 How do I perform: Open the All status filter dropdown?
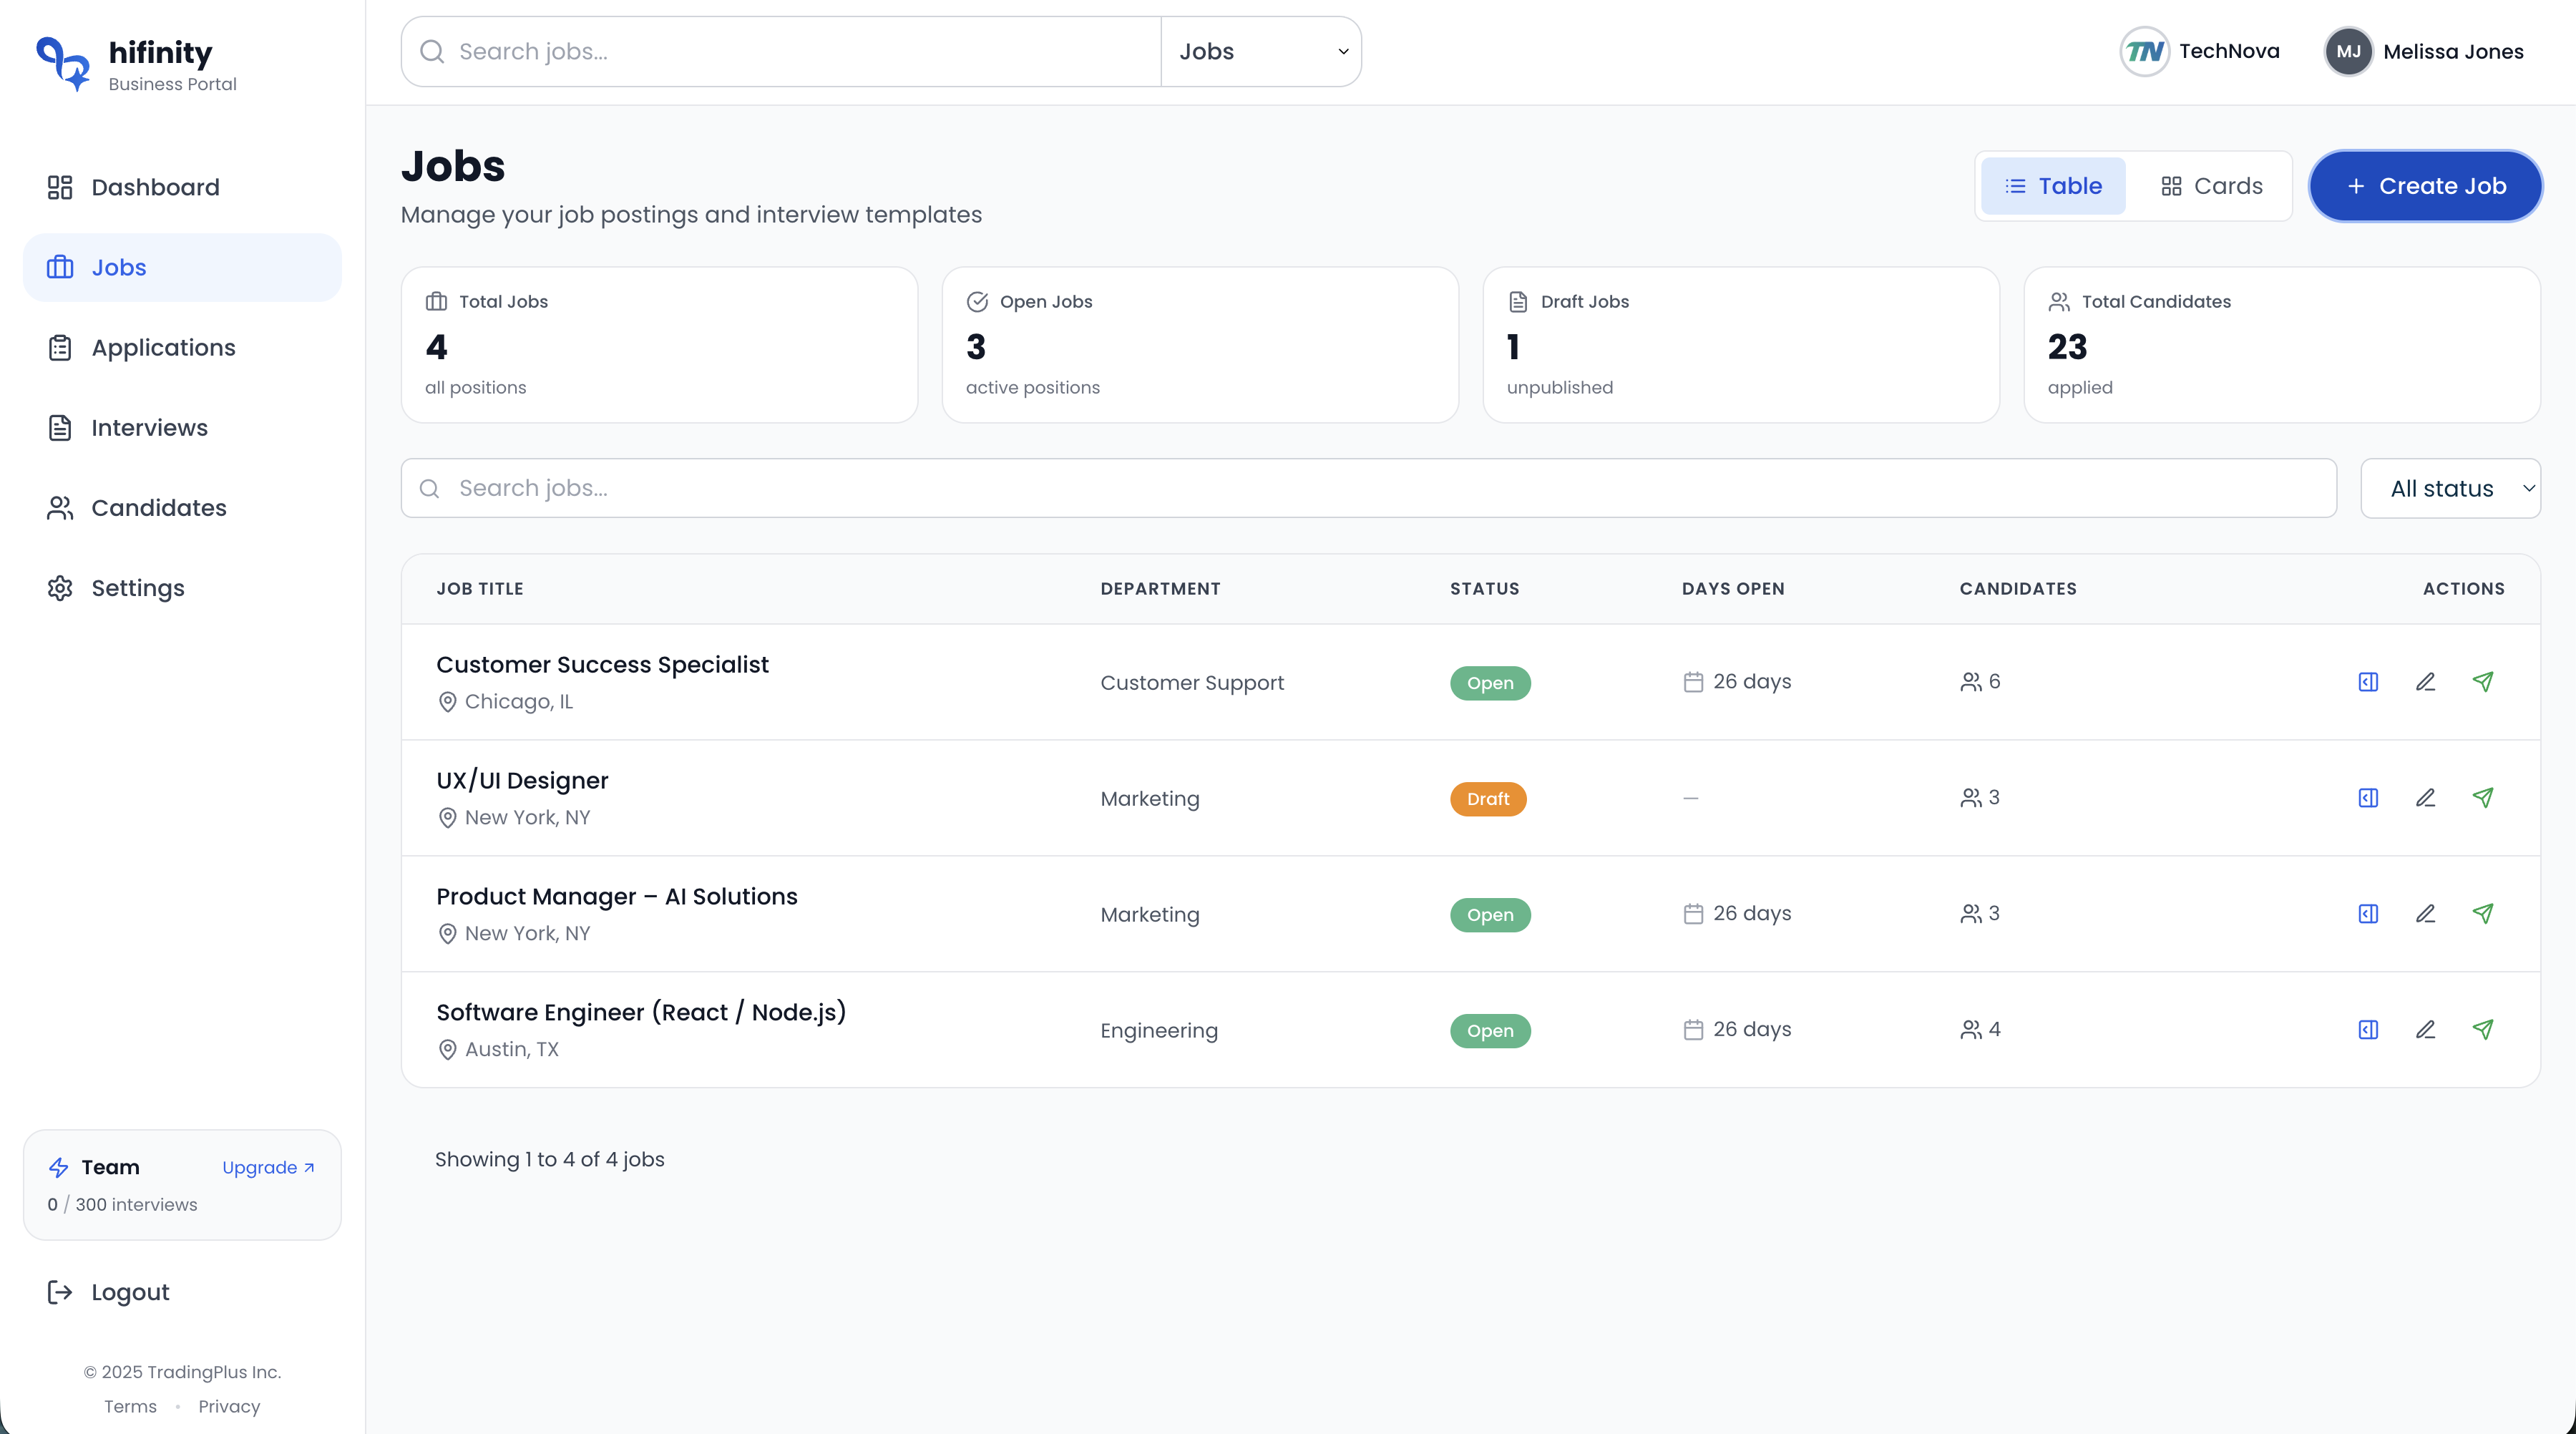[2450, 488]
